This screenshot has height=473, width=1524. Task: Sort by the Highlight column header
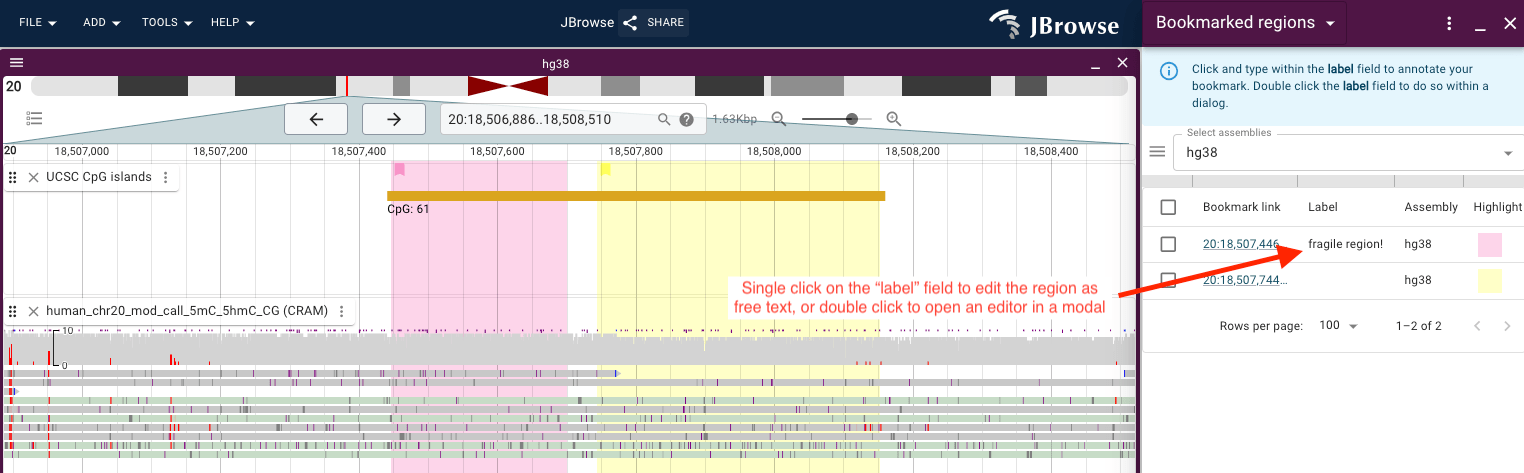coord(1497,207)
